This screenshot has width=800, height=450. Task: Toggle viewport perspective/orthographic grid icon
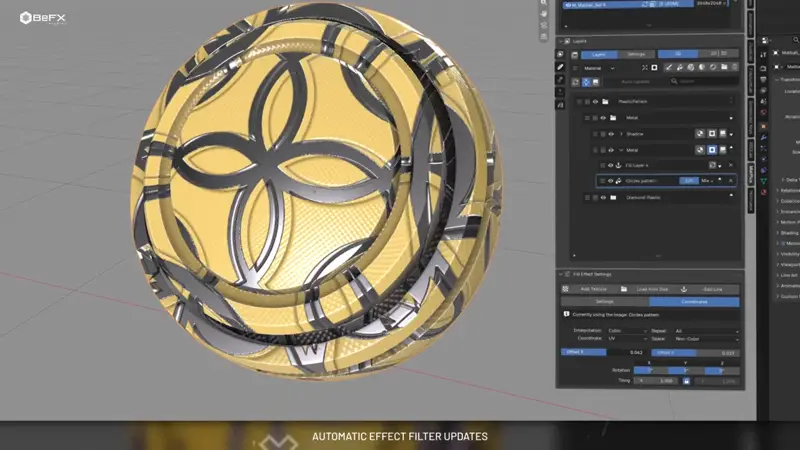click(x=544, y=37)
